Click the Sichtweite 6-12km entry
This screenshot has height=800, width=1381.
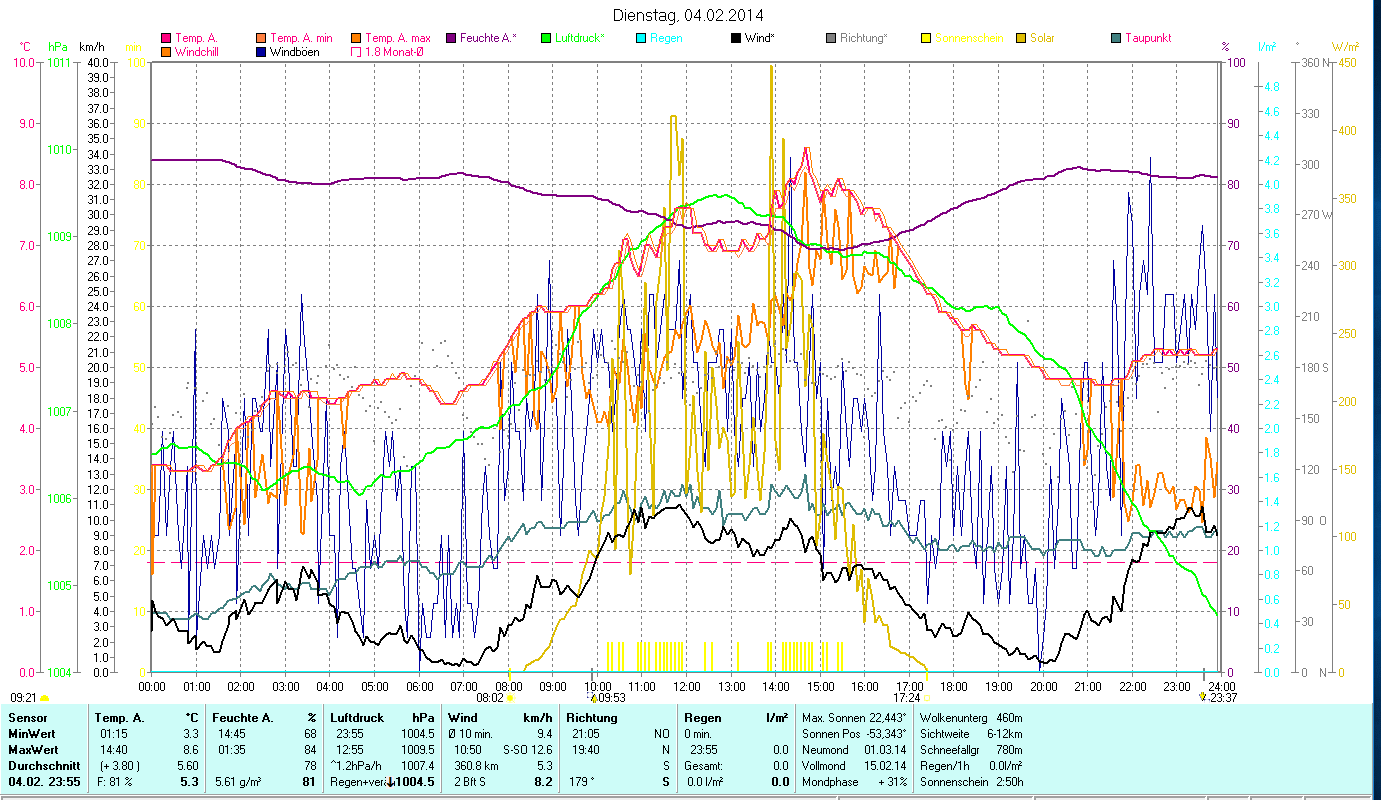tap(970, 734)
